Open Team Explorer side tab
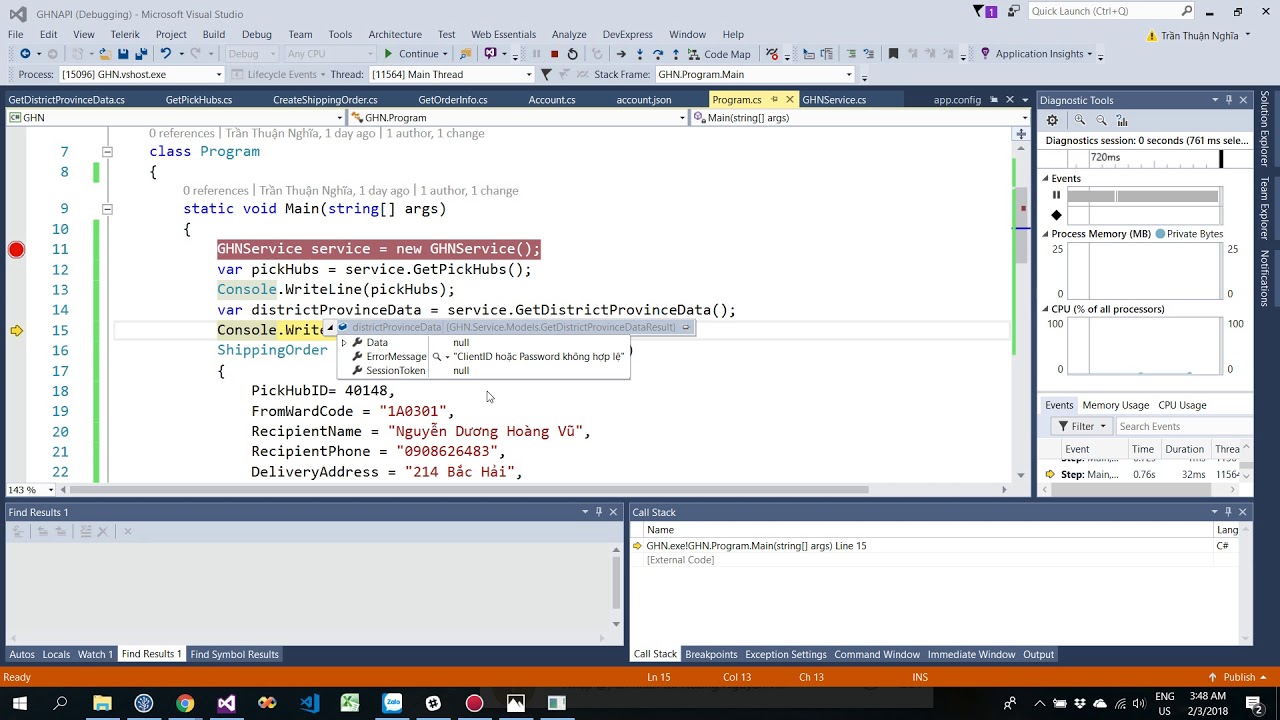 click(x=1265, y=209)
